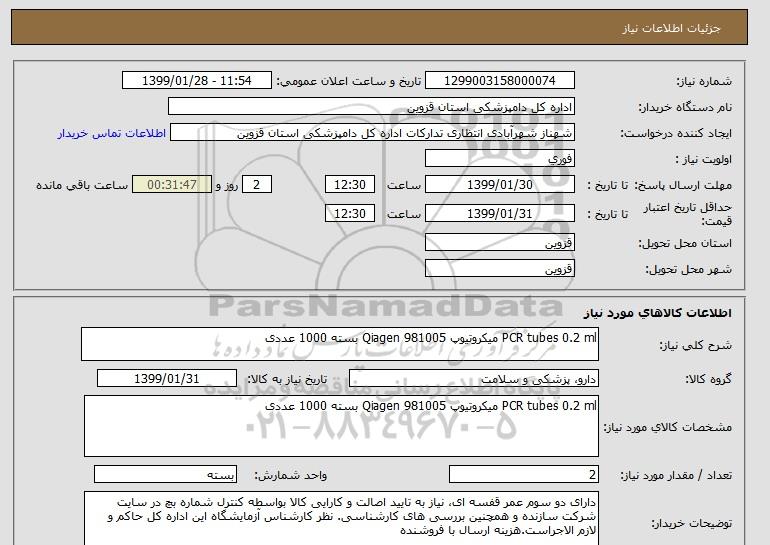Open the اطلاعات تماس خریدار link
Image resolution: width=770 pixels, height=545 pixels.
[112, 133]
